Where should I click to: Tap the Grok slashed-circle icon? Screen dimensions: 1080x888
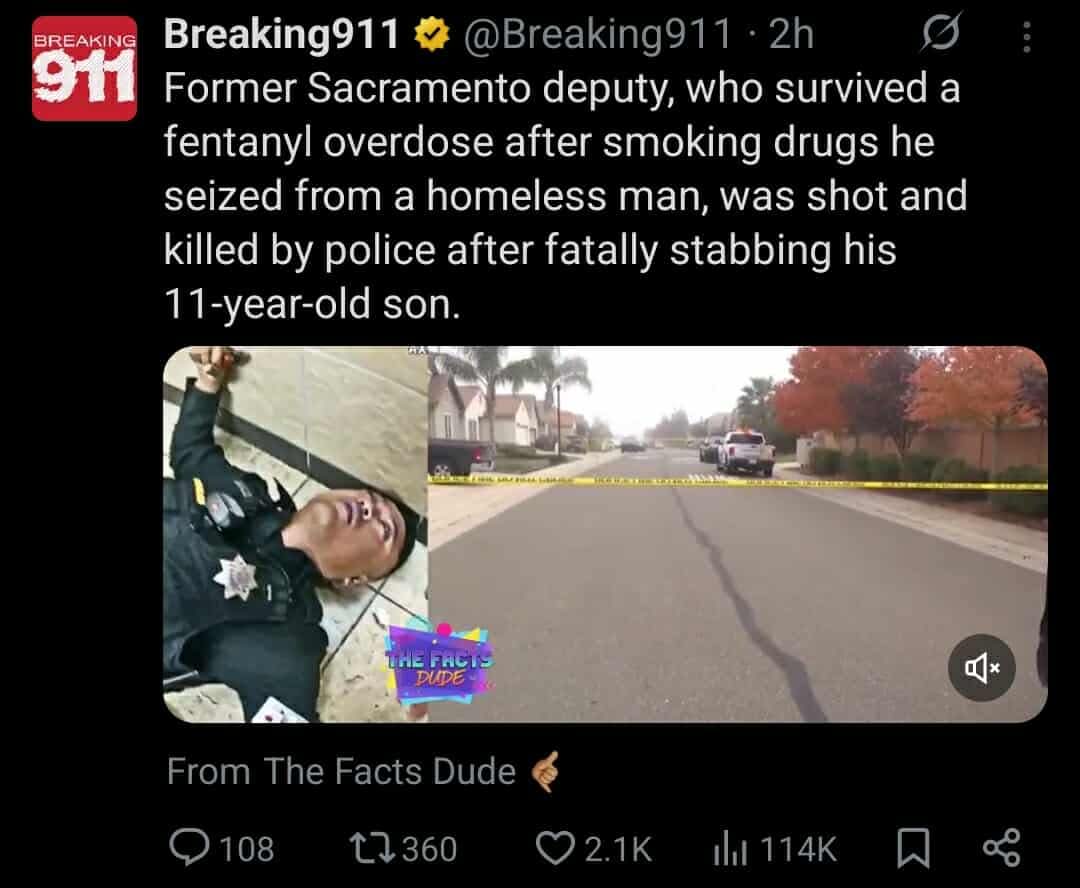pos(940,32)
